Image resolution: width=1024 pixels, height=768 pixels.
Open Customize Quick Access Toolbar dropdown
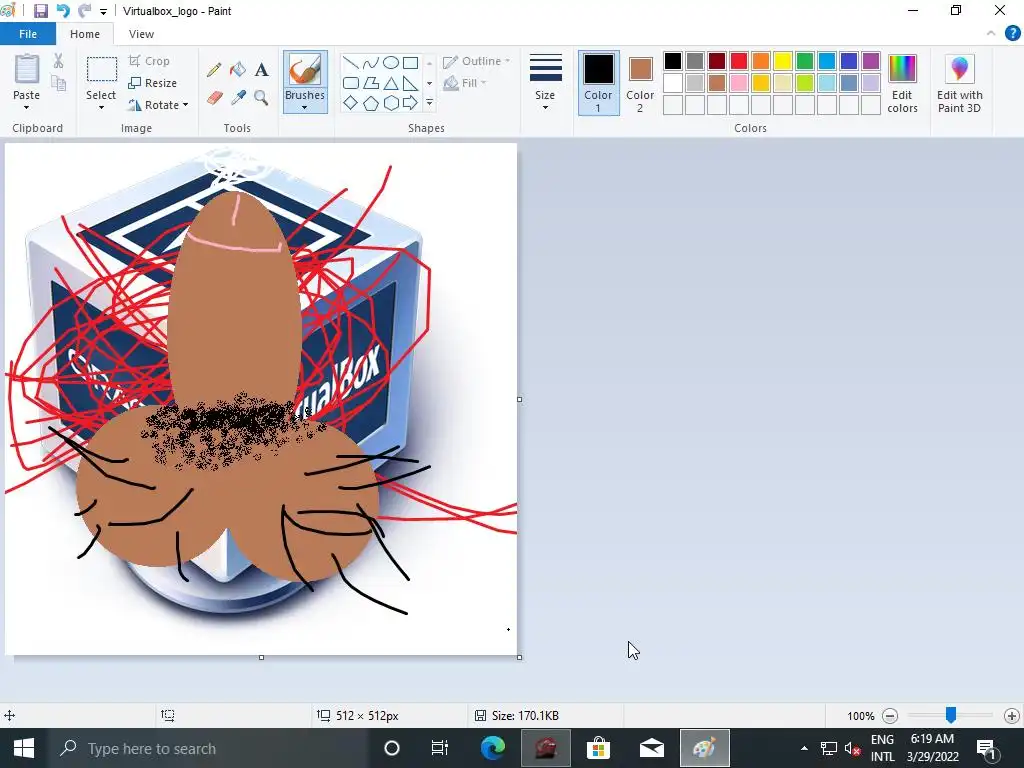point(103,12)
